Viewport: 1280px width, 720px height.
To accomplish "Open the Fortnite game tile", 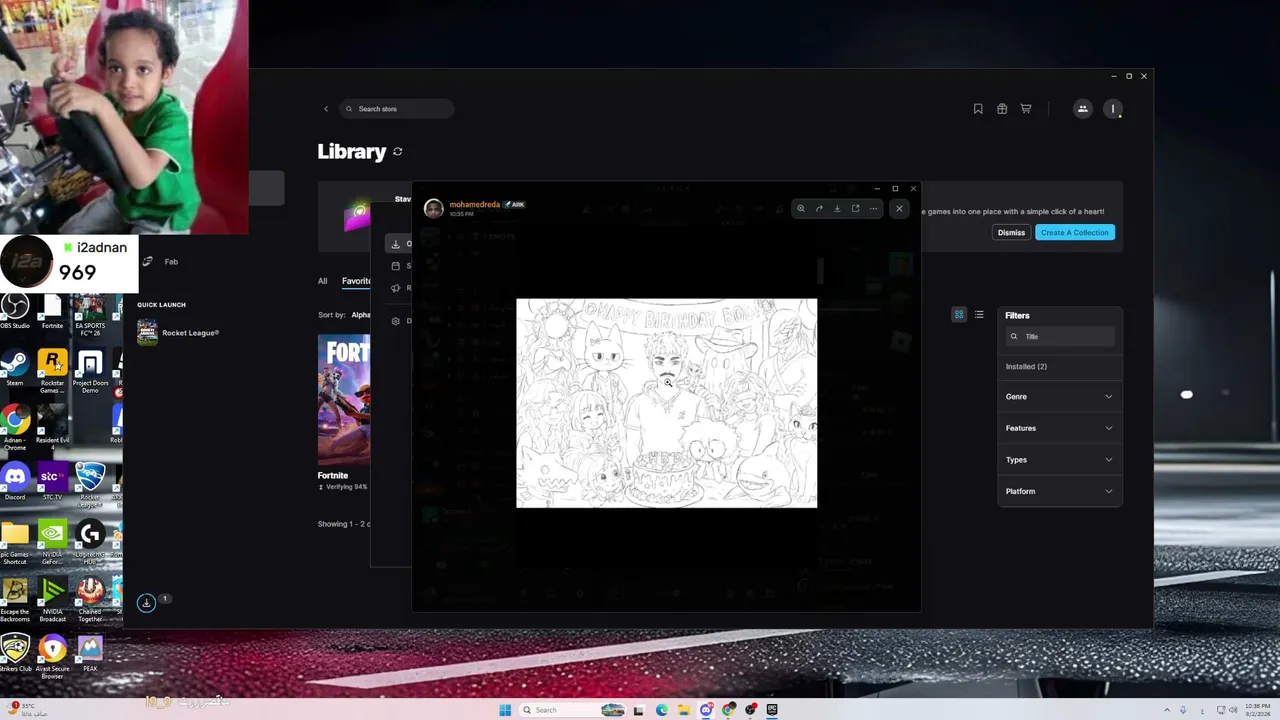I will pyautogui.click(x=344, y=400).
